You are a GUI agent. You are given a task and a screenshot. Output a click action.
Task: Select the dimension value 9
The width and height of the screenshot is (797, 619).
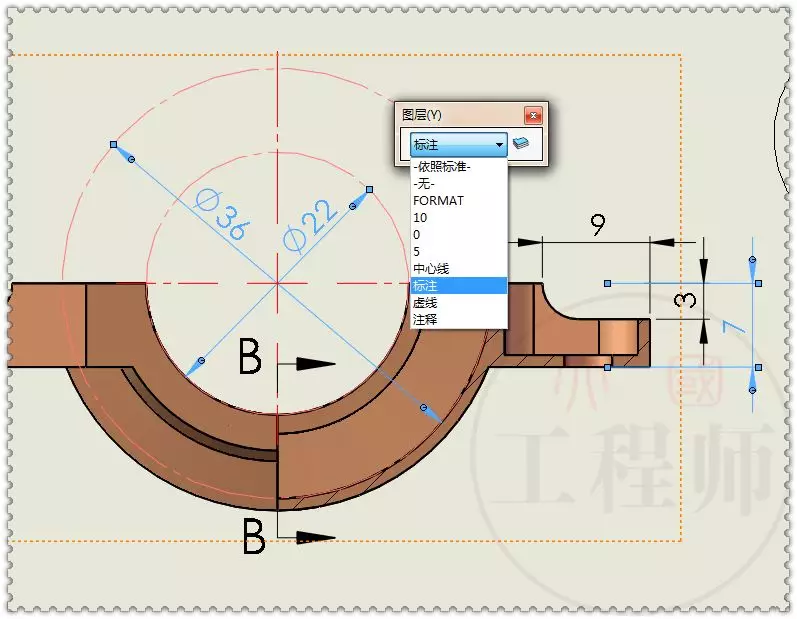point(598,224)
